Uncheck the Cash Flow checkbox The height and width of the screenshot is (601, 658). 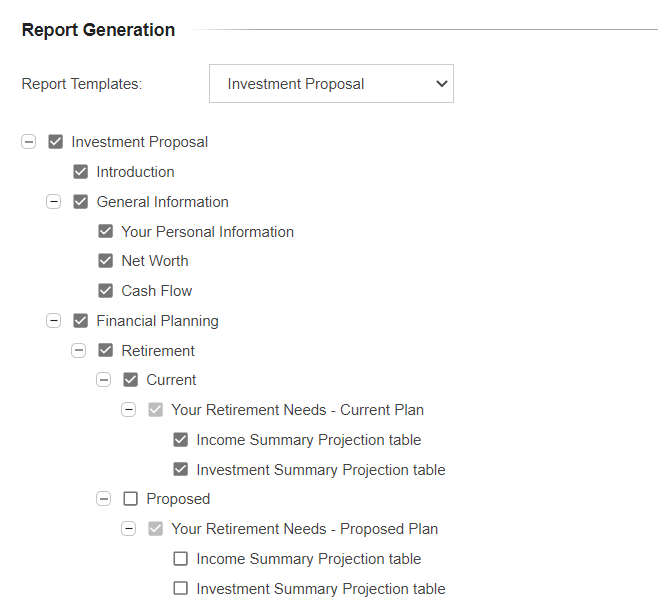coord(106,291)
